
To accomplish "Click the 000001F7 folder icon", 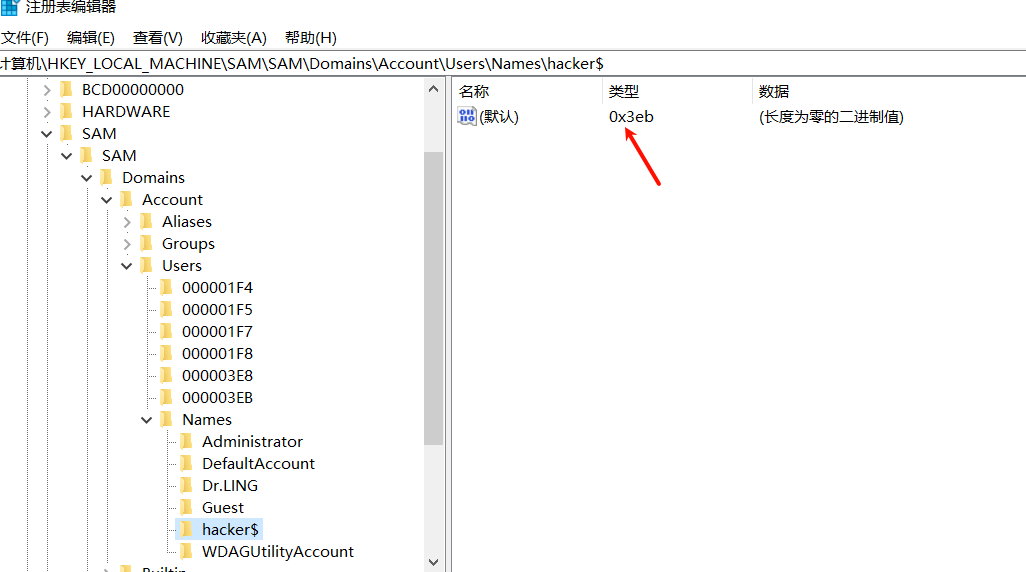I will pos(167,331).
